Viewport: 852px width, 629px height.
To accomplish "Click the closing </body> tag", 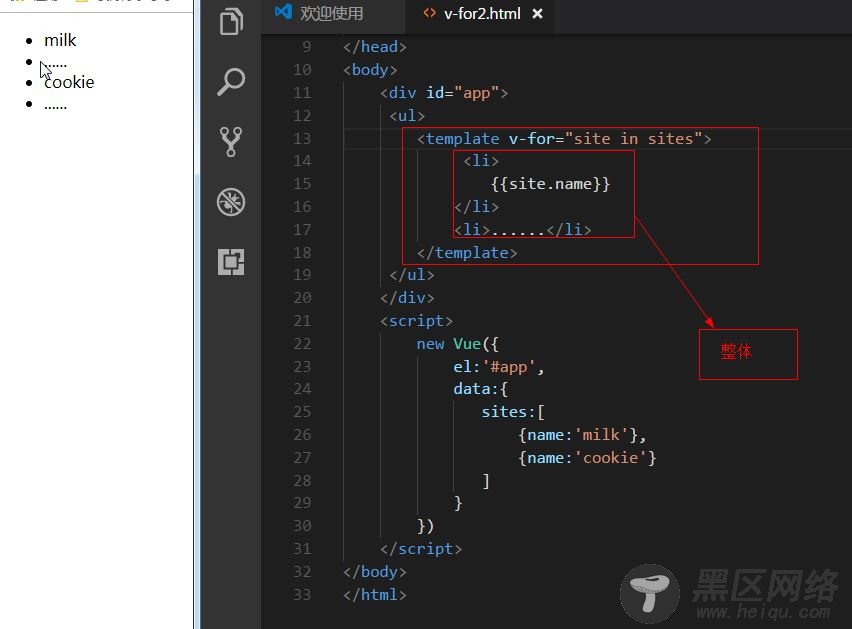I will tap(374, 572).
